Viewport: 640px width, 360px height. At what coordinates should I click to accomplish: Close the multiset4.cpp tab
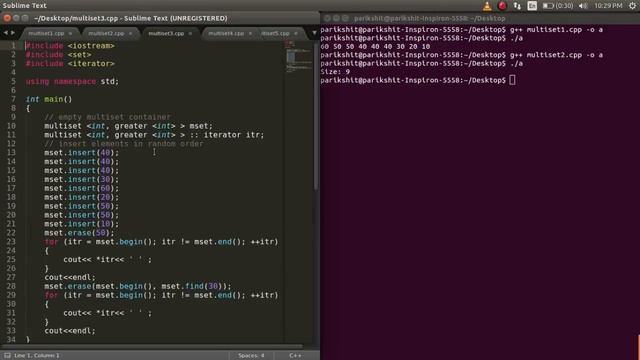(x=250, y=33)
